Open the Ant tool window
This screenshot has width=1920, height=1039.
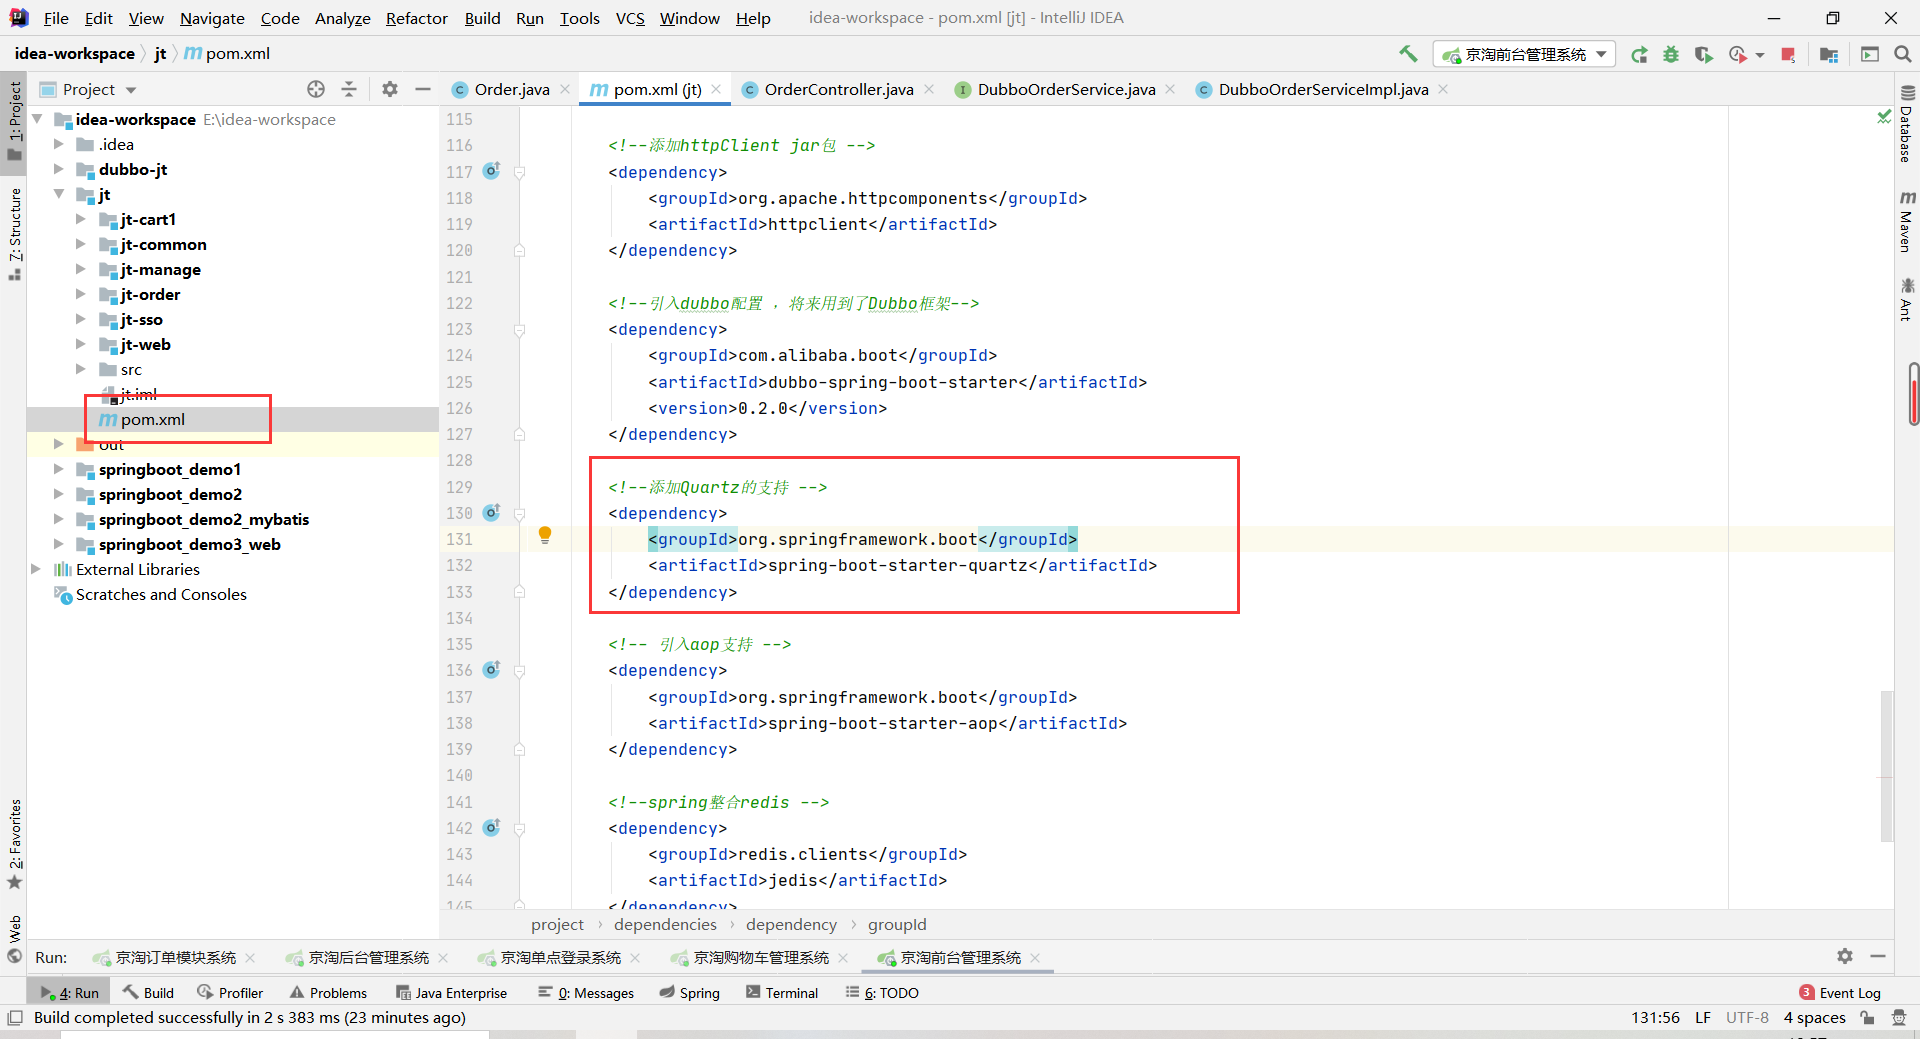1907,300
